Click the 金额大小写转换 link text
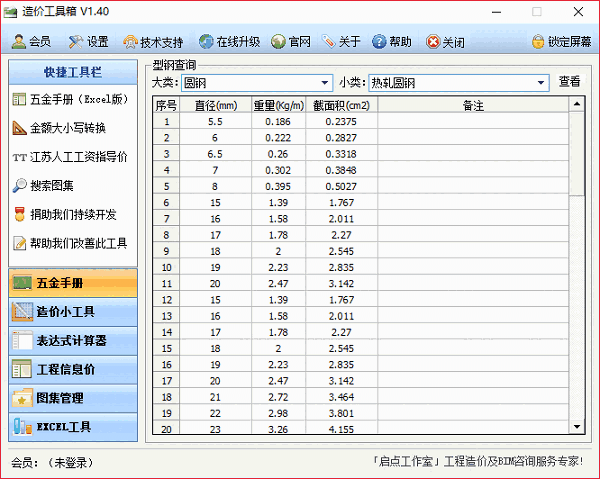 (x=68, y=128)
